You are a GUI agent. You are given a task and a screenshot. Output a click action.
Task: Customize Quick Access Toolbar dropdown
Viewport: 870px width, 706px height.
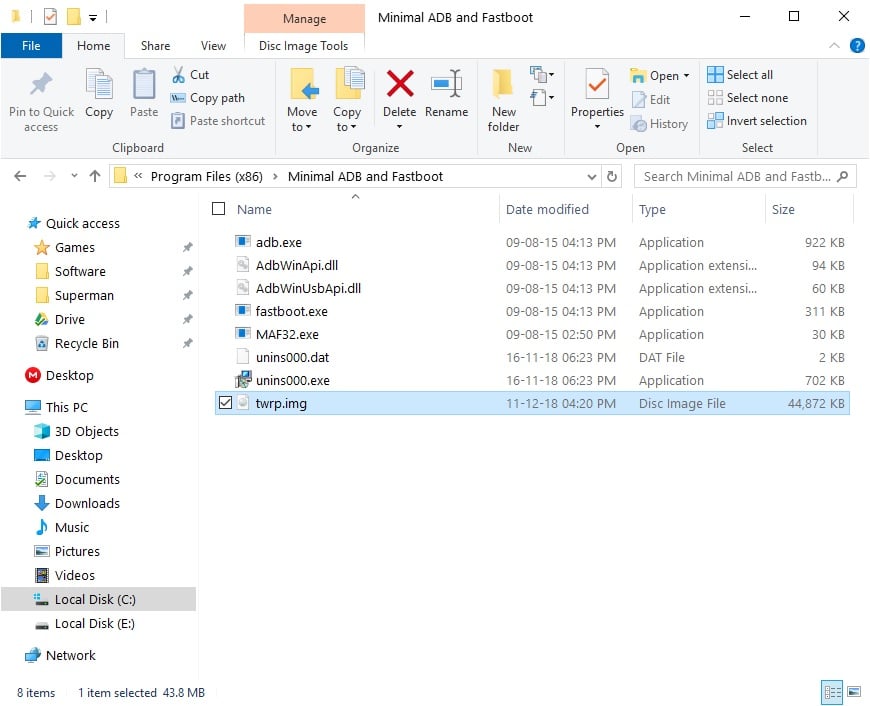pos(93,18)
